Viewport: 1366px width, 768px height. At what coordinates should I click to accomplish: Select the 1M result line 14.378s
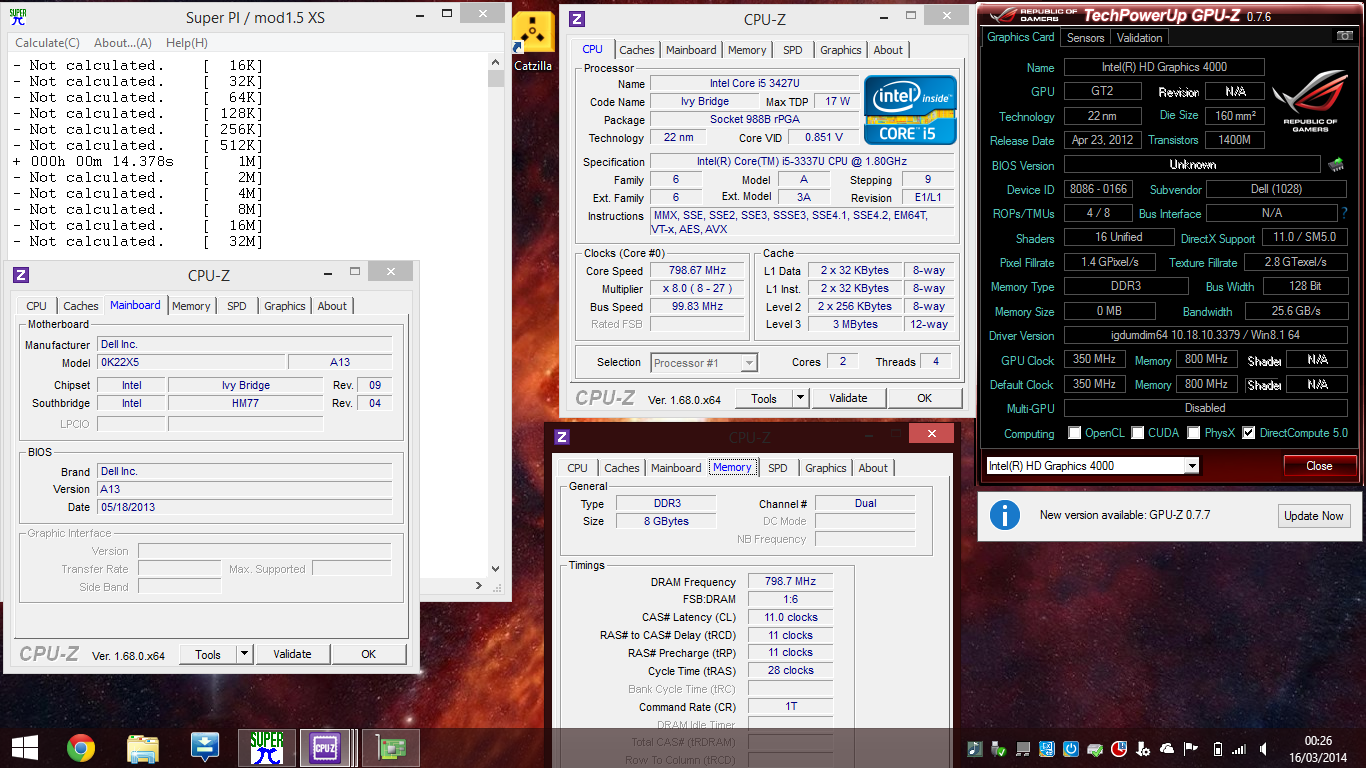point(138,161)
